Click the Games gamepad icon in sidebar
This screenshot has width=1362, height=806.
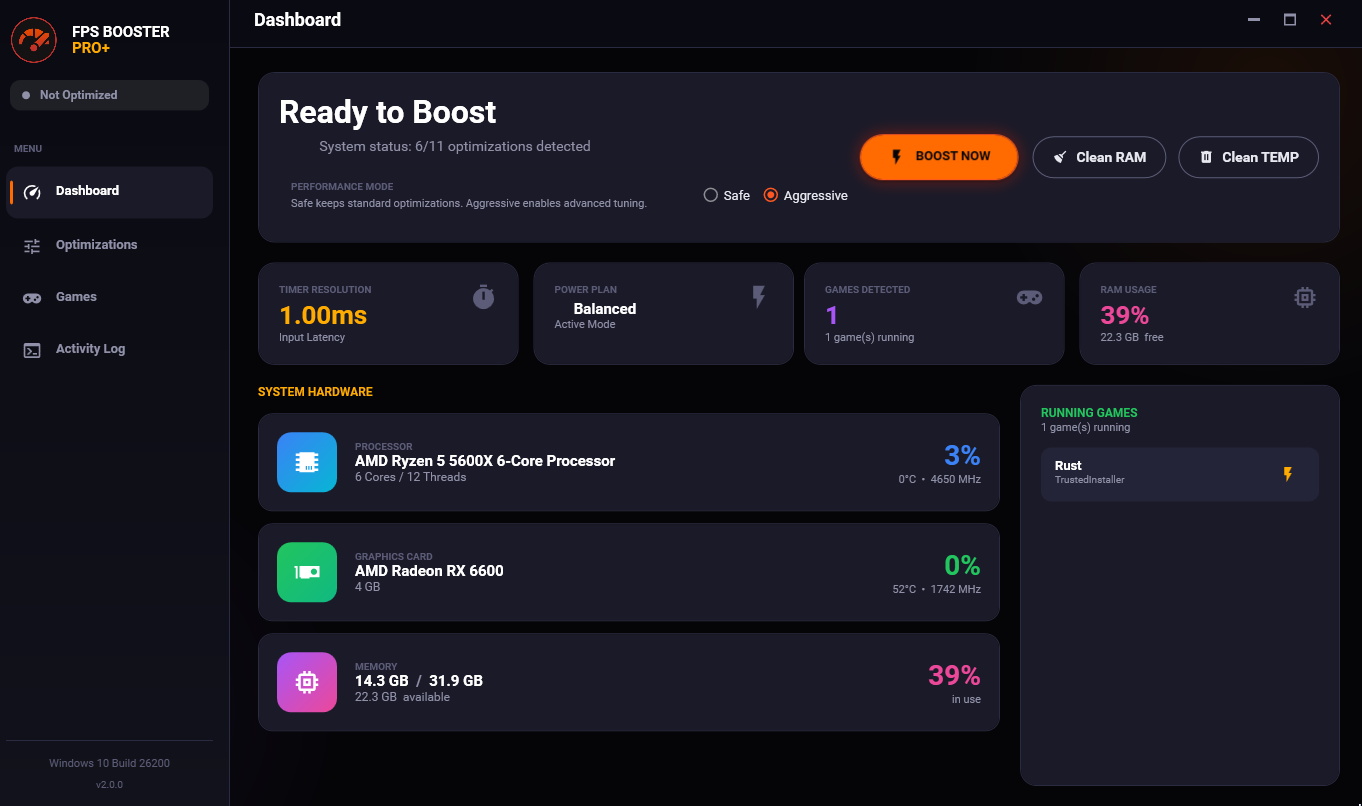32,296
